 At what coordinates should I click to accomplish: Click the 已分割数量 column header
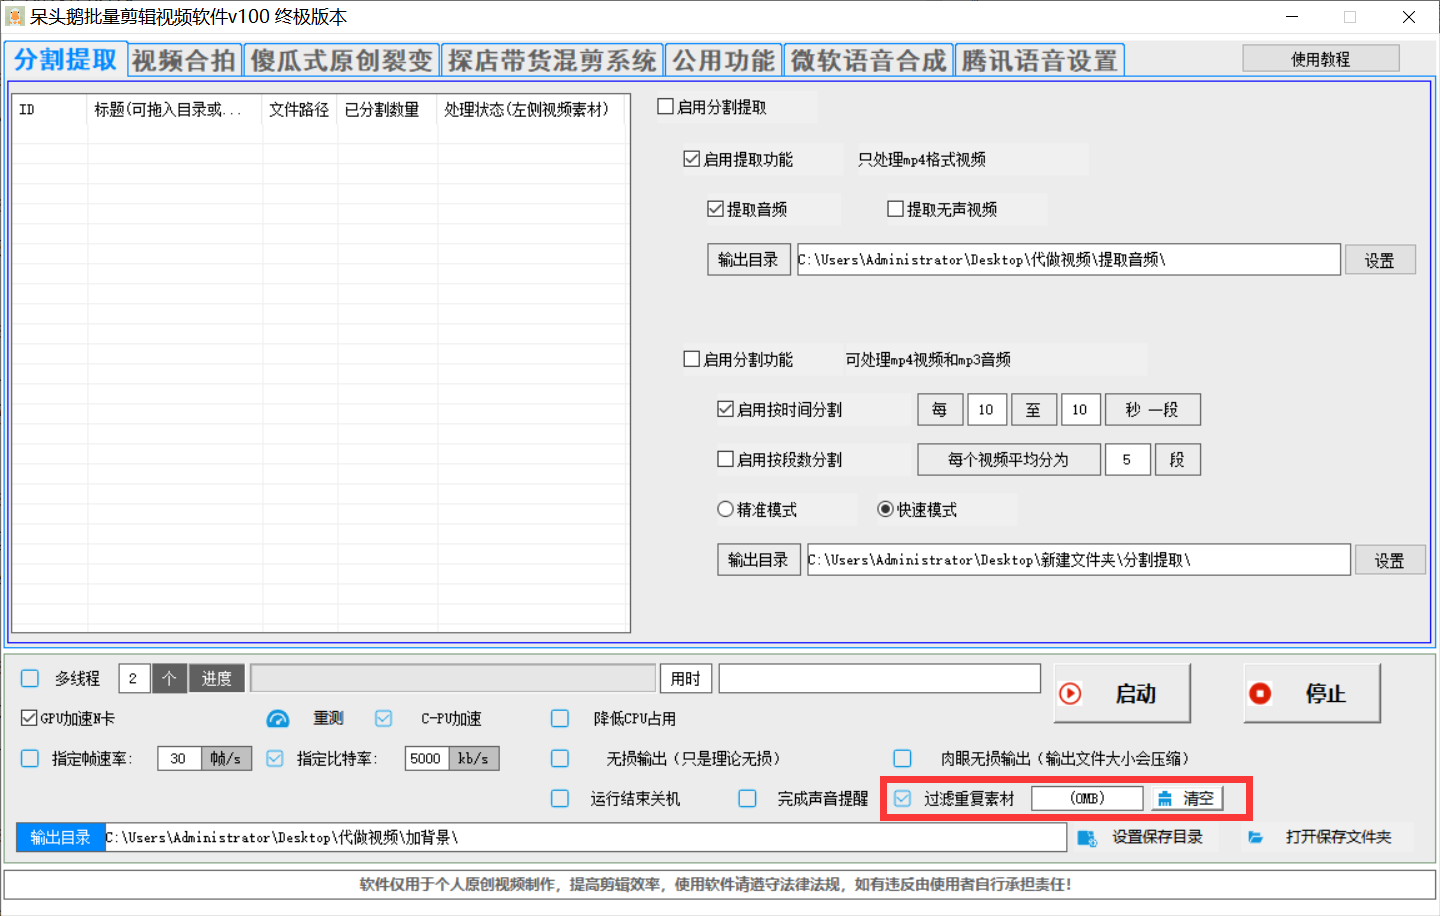(x=388, y=109)
